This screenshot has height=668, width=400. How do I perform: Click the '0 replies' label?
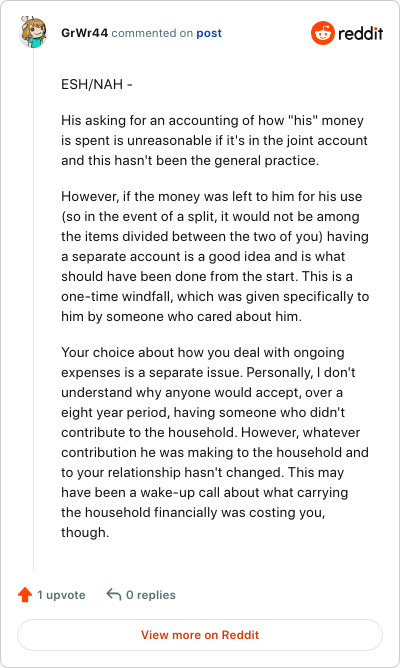coord(151,595)
